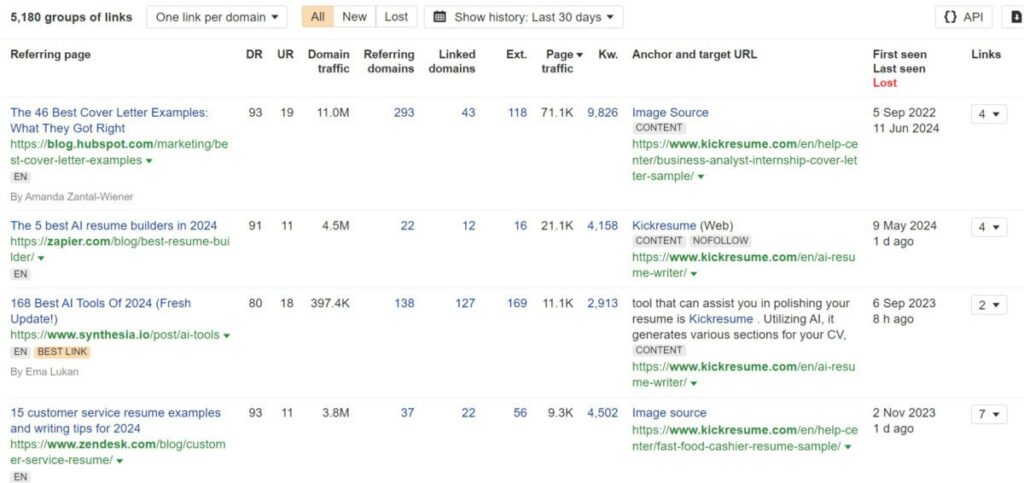Click referring domains value 138
The height and width of the screenshot is (483, 1024).
coord(404,304)
